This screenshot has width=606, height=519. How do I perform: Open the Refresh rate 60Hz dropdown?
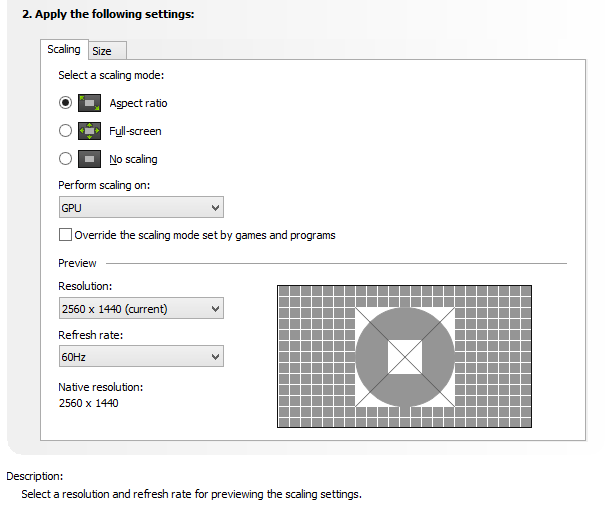[140, 357]
